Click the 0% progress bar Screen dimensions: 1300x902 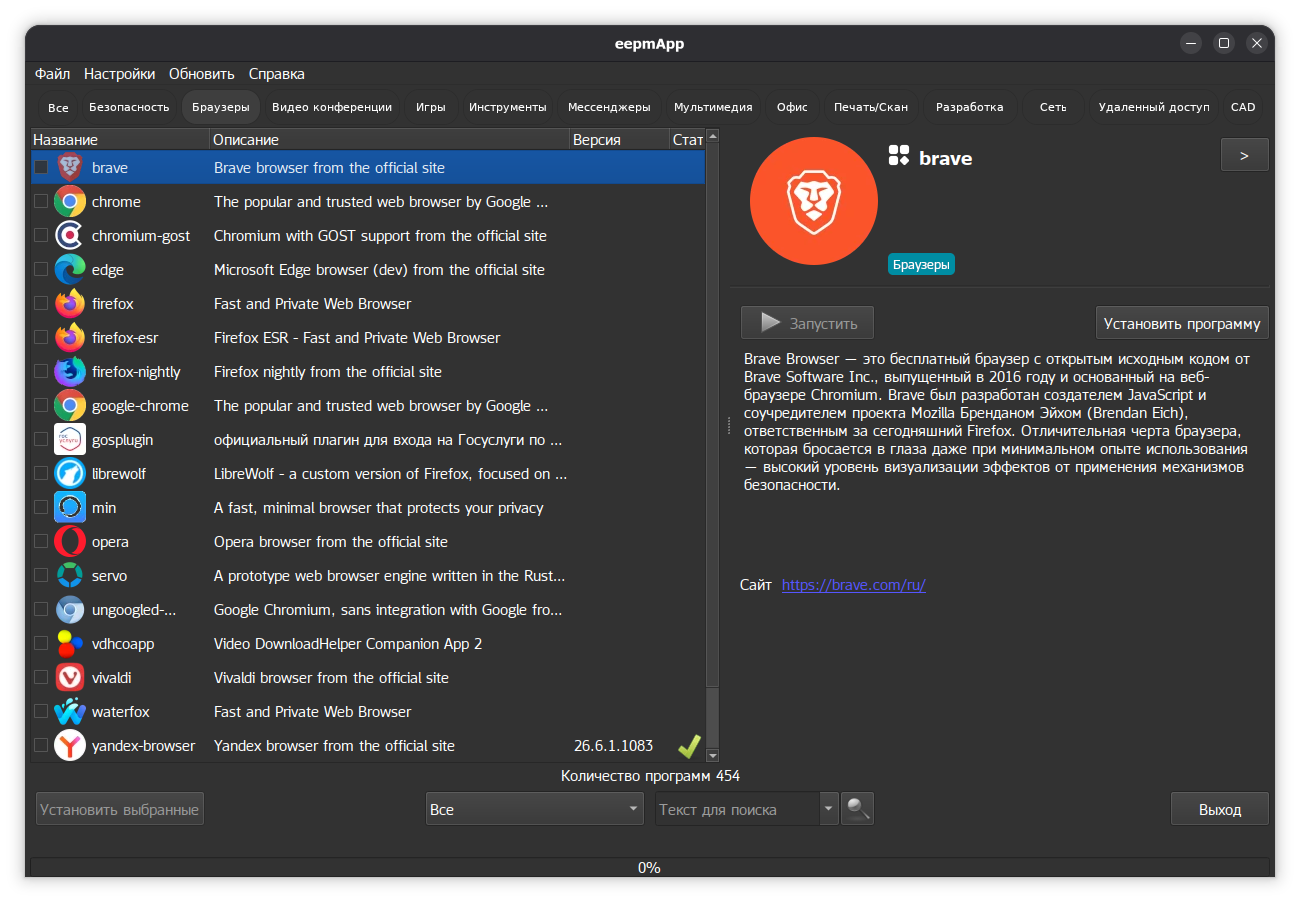pyautogui.click(x=650, y=867)
